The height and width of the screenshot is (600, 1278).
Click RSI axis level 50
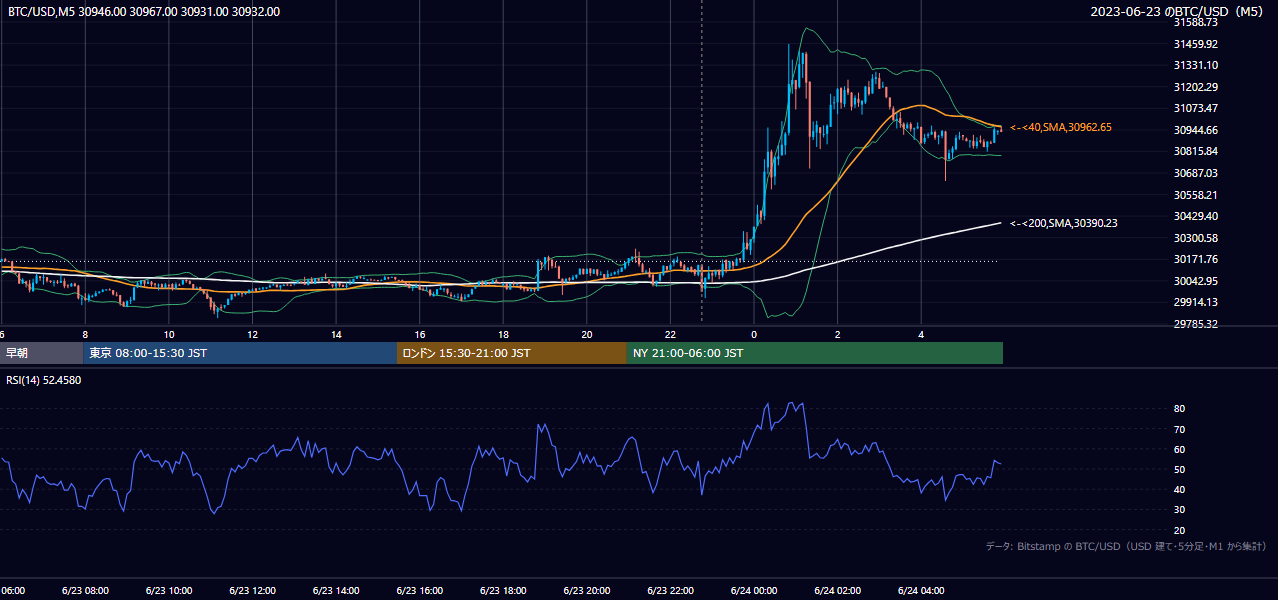[x=1180, y=469]
